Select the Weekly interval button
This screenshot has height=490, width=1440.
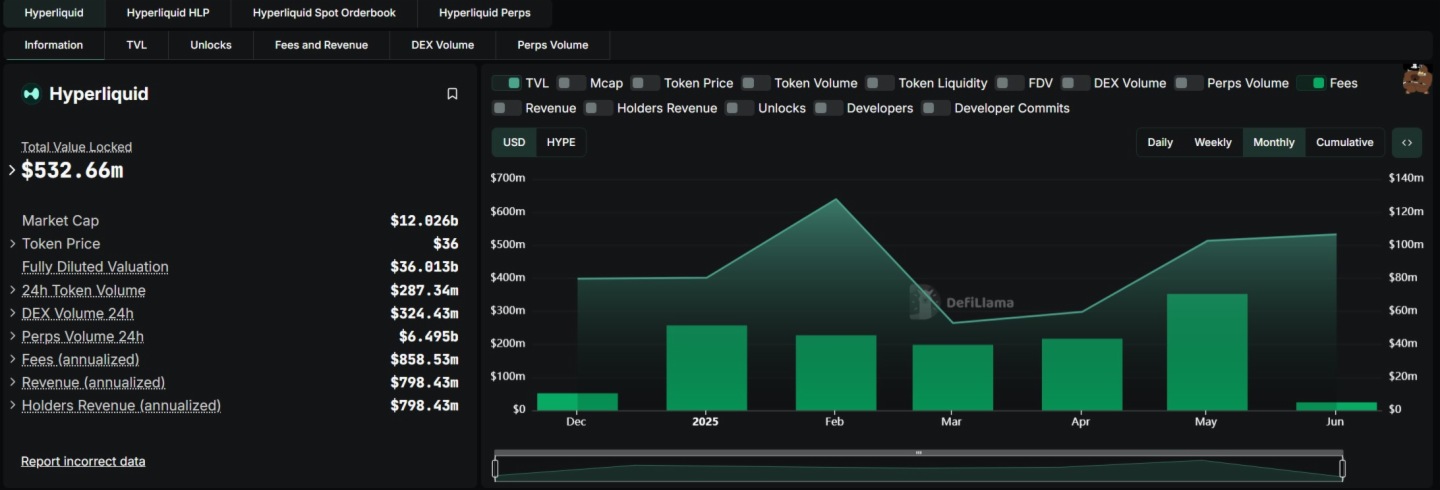point(1212,142)
